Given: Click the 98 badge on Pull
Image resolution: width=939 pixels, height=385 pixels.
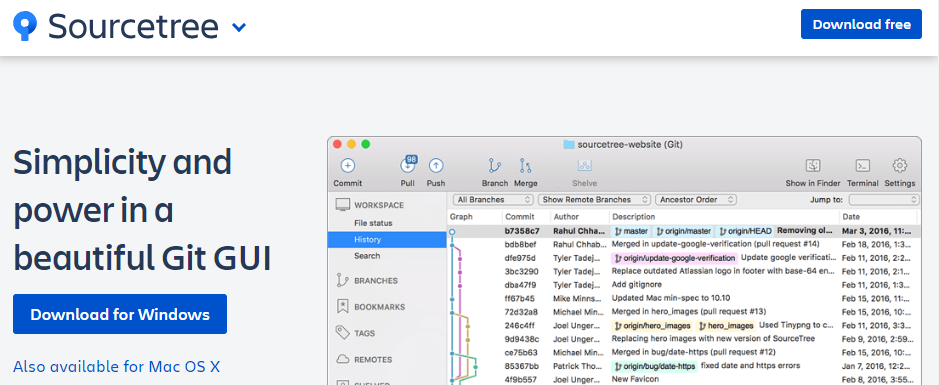Looking at the screenshot, I should 411,159.
